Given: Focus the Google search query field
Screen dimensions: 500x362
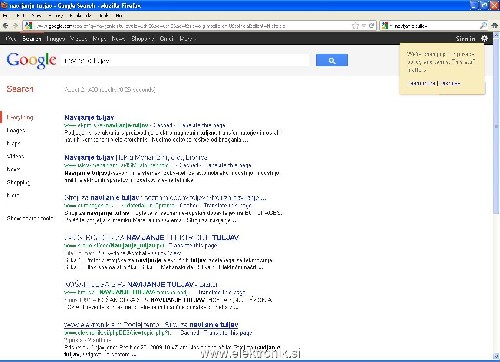Looking at the screenshot, I should point(185,61).
